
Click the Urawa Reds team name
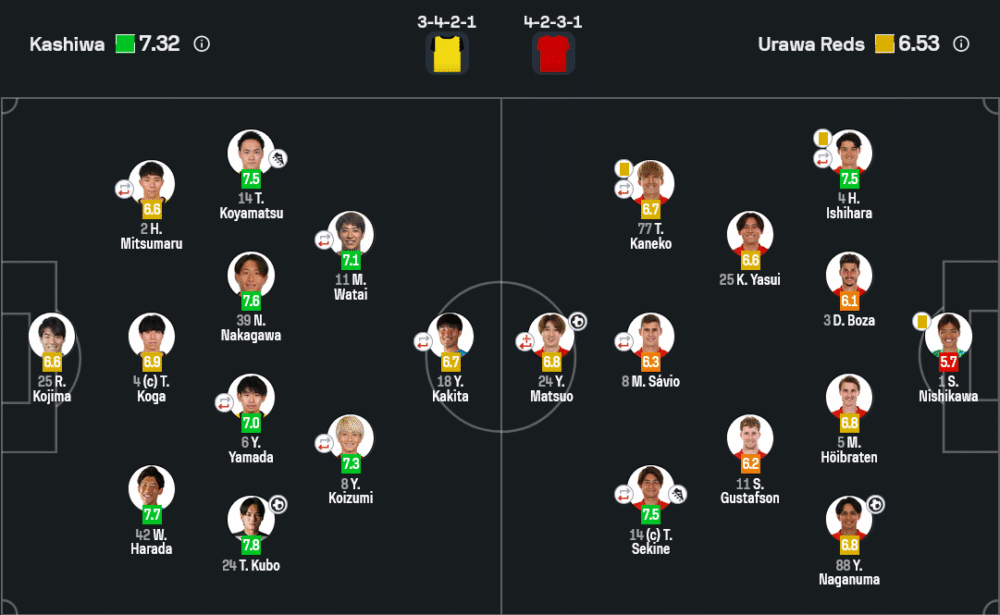[x=811, y=44]
